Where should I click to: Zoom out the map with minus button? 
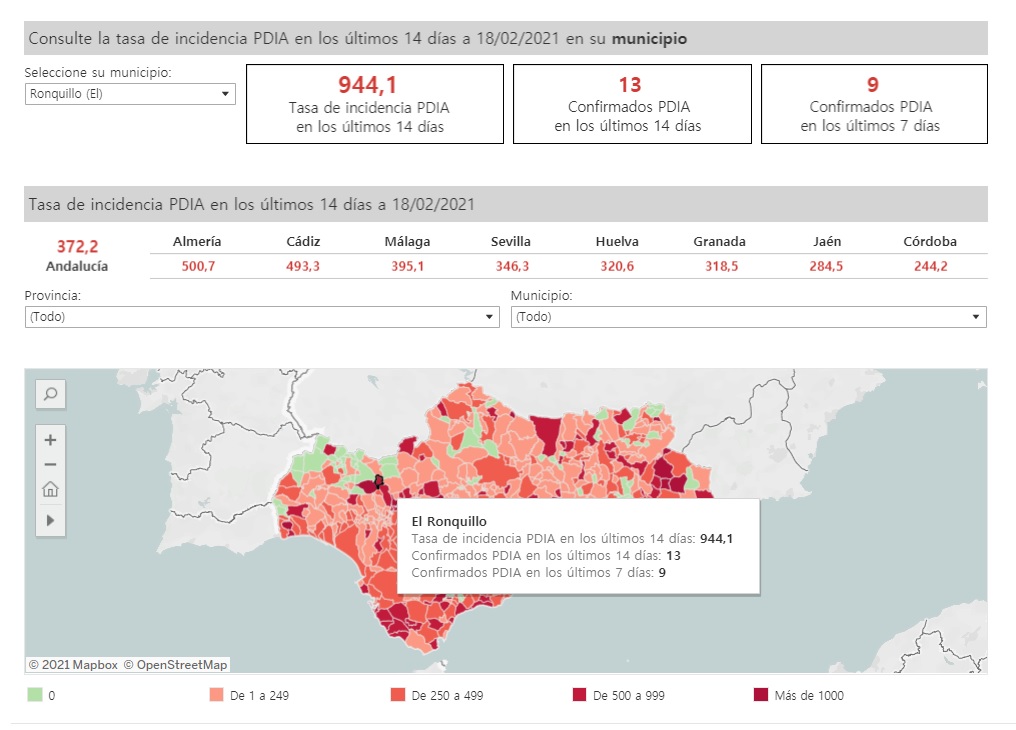pyautogui.click(x=50, y=464)
